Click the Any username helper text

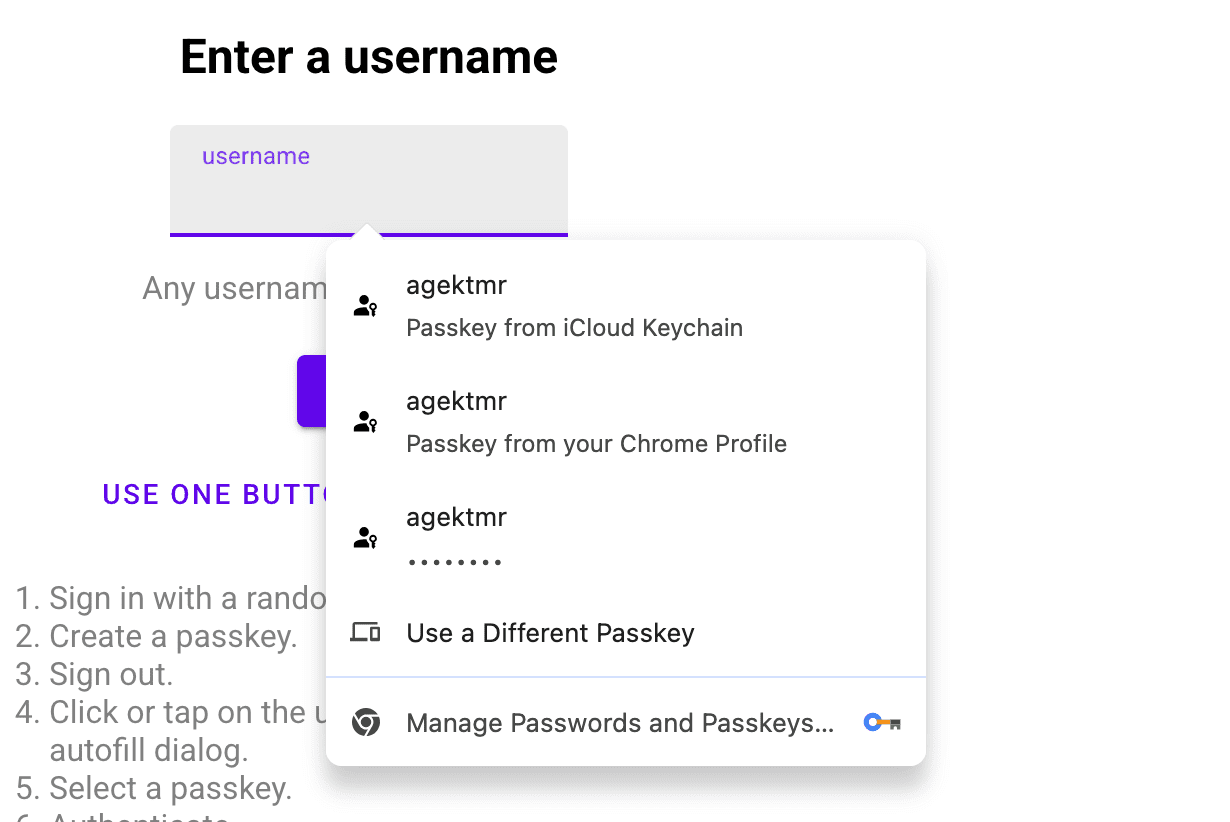236,288
